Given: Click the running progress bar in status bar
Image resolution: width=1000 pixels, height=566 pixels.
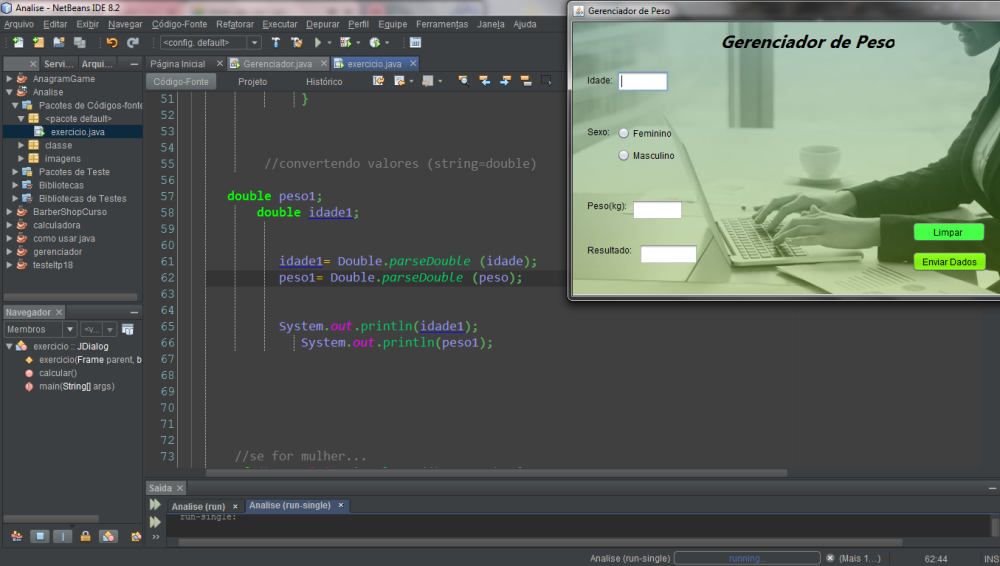Looking at the screenshot, I should (x=747, y=558).
